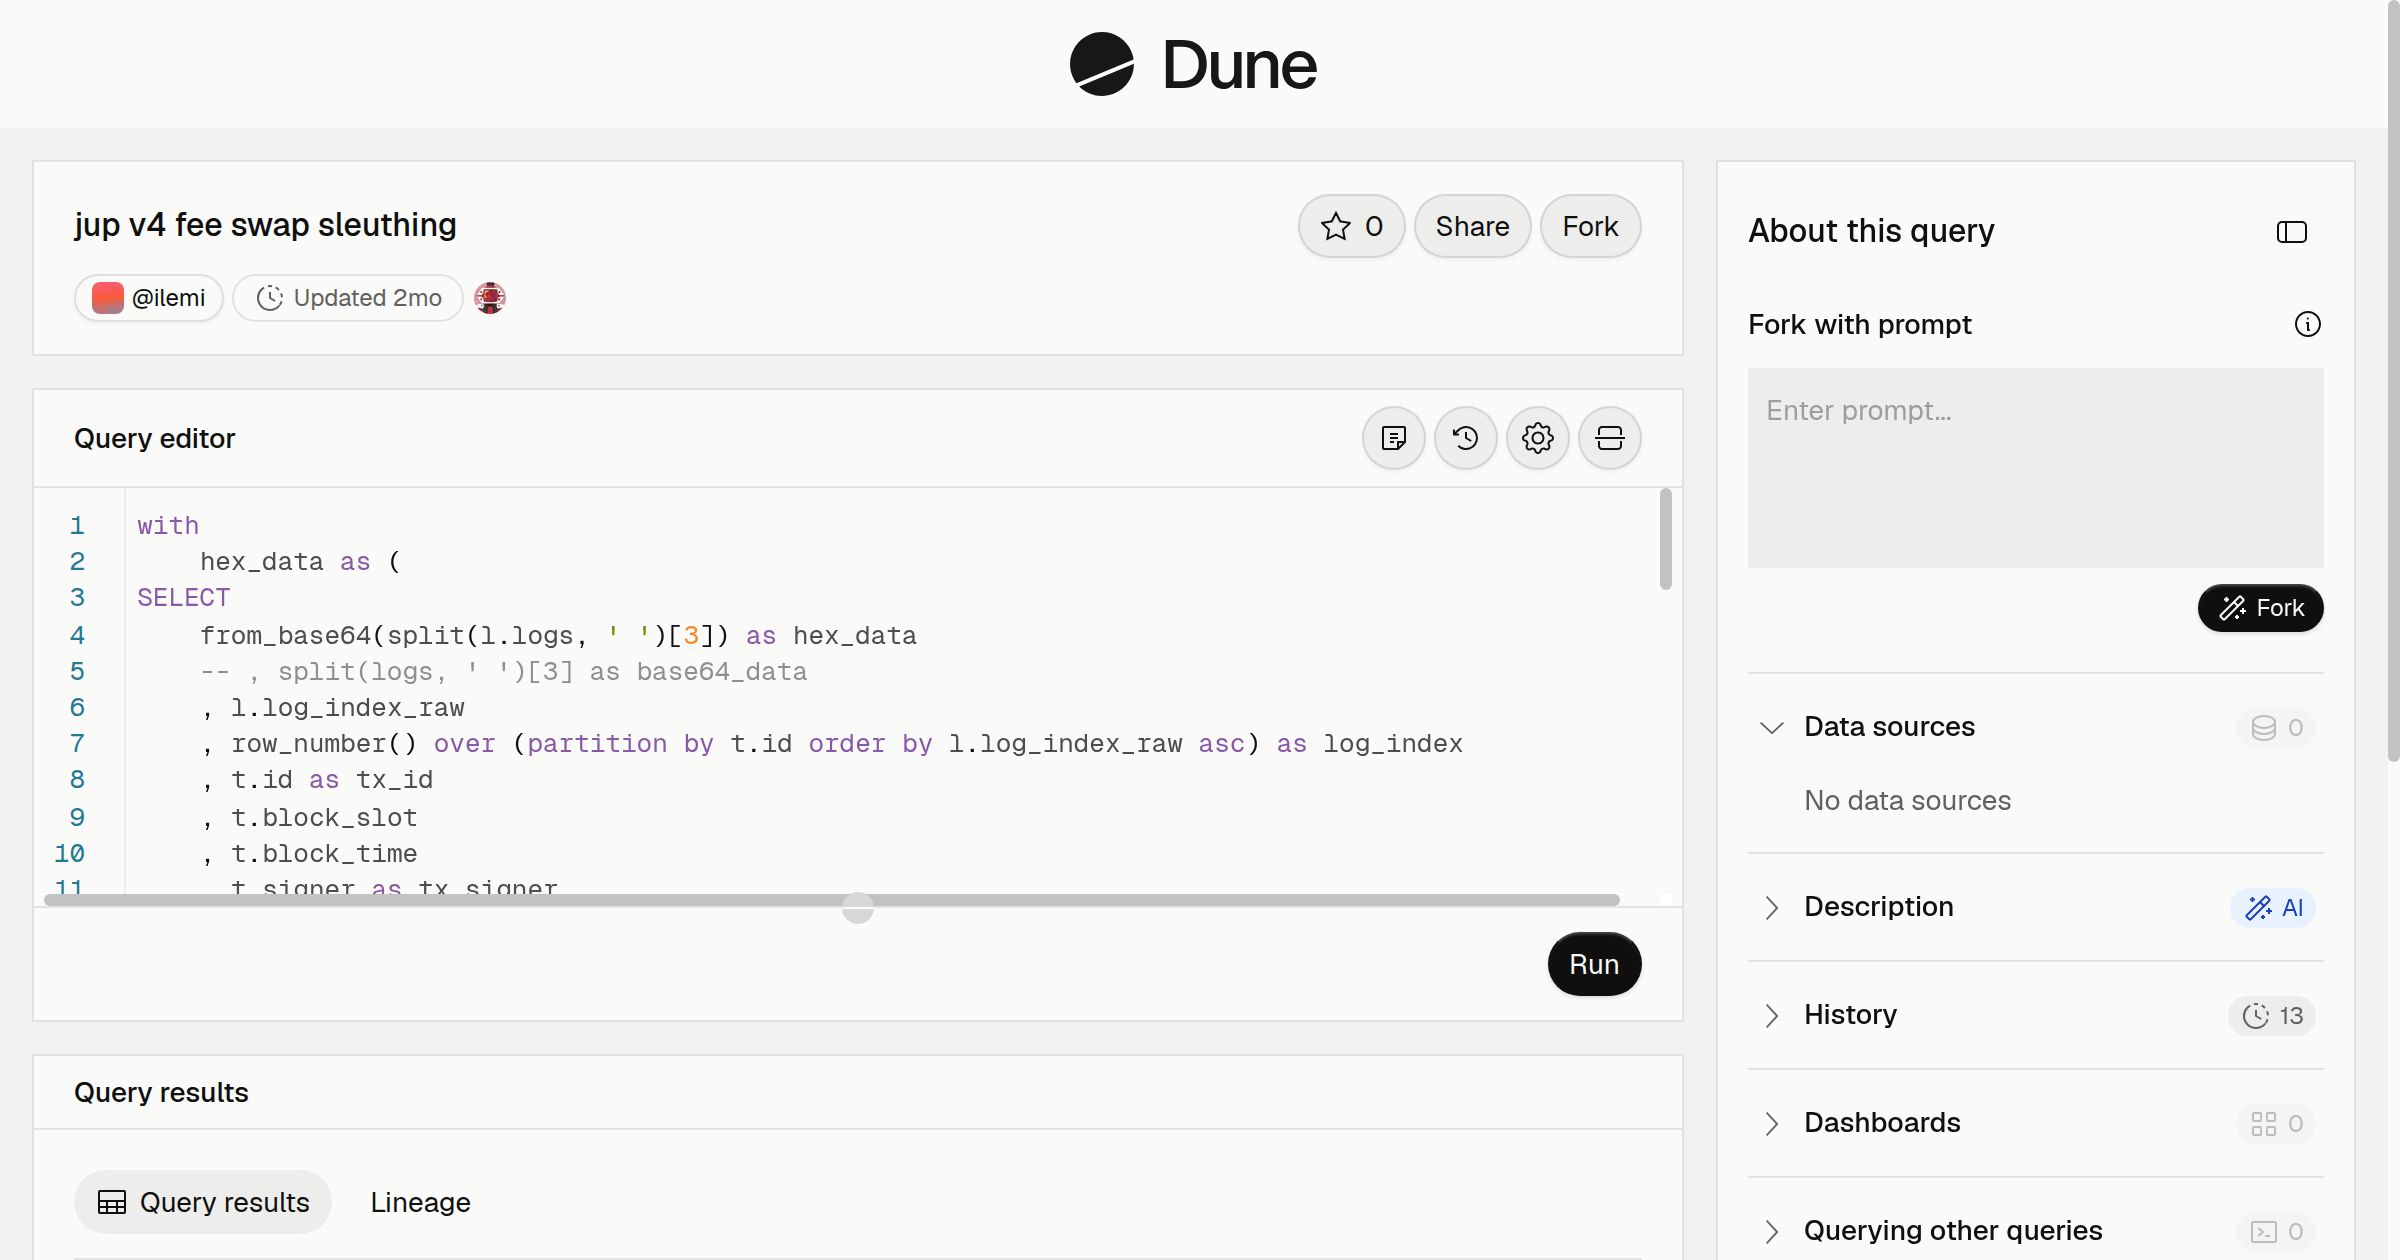The width and height of the screenshot is (2400, 1260).
Task: Expand the Querying other queries section
Action: coord(1771,1231)
